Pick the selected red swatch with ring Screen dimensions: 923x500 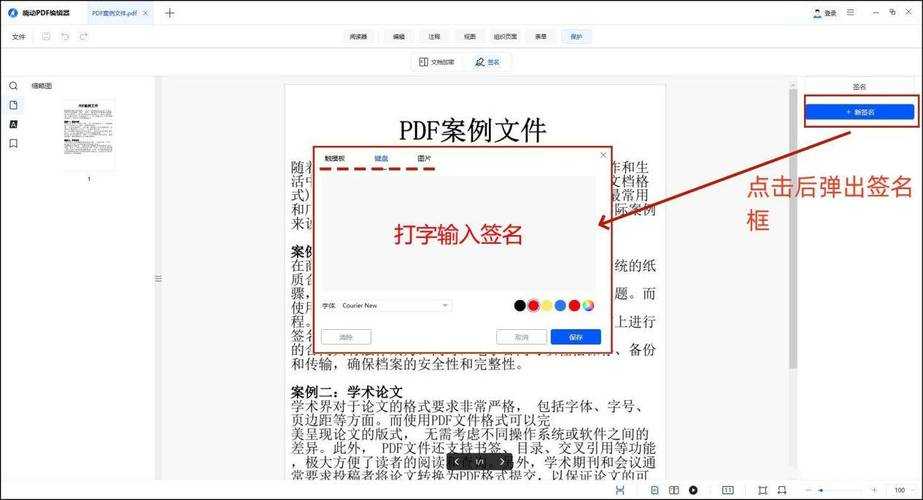[533, 305]
